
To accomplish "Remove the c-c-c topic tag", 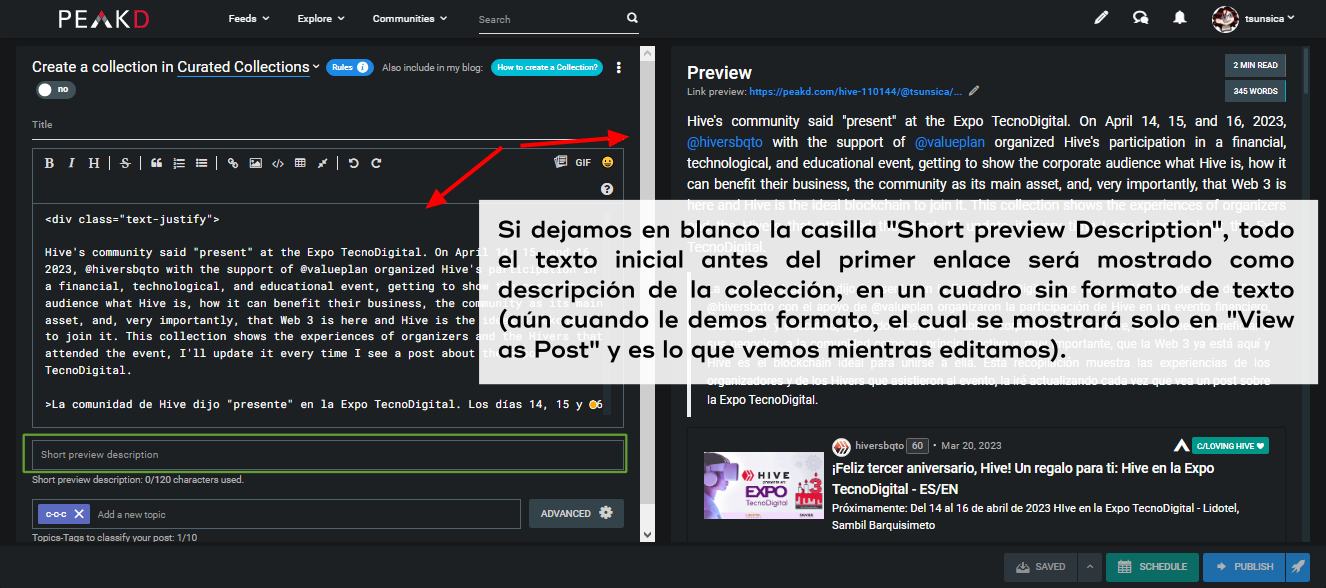I will [x=79, y=513].
